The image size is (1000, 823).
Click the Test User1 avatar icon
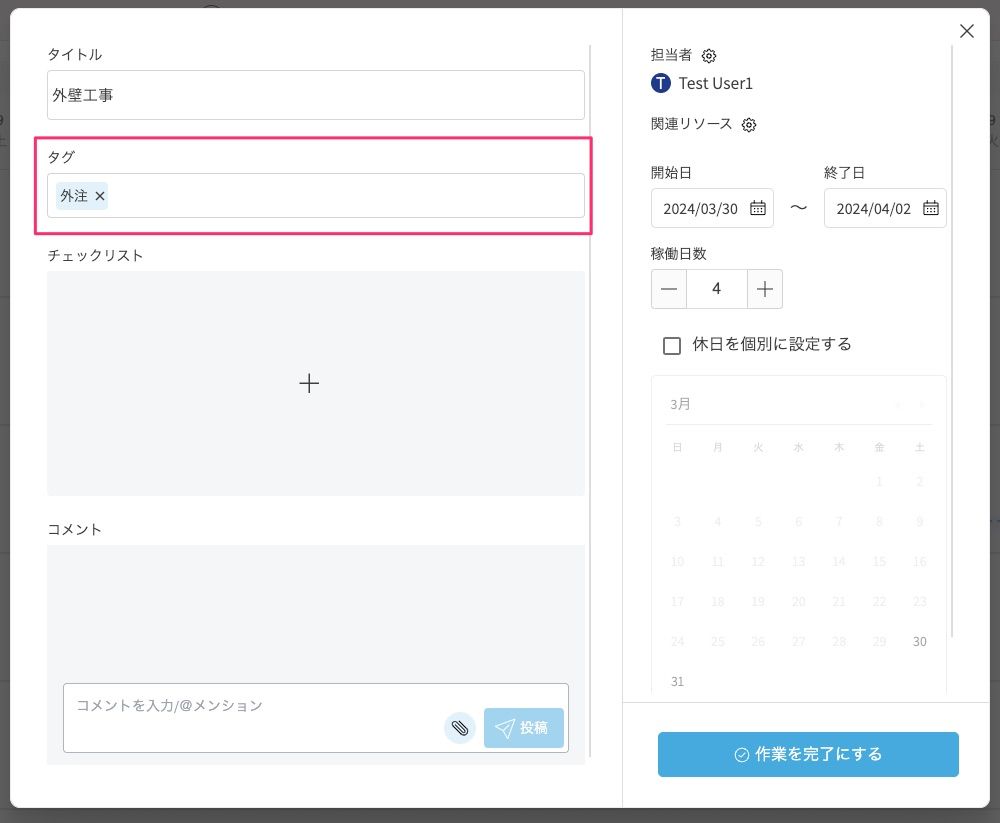click(x=660, y=83)
